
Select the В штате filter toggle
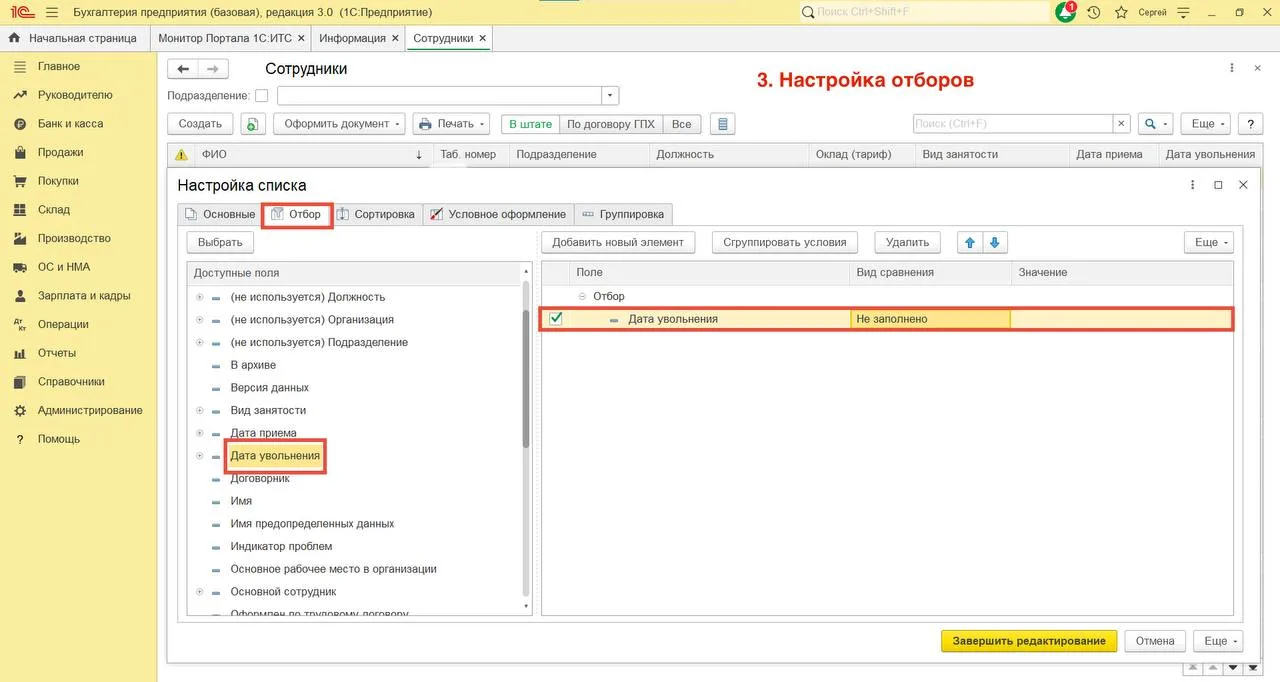pyautogui.click(x=530, y=124)
